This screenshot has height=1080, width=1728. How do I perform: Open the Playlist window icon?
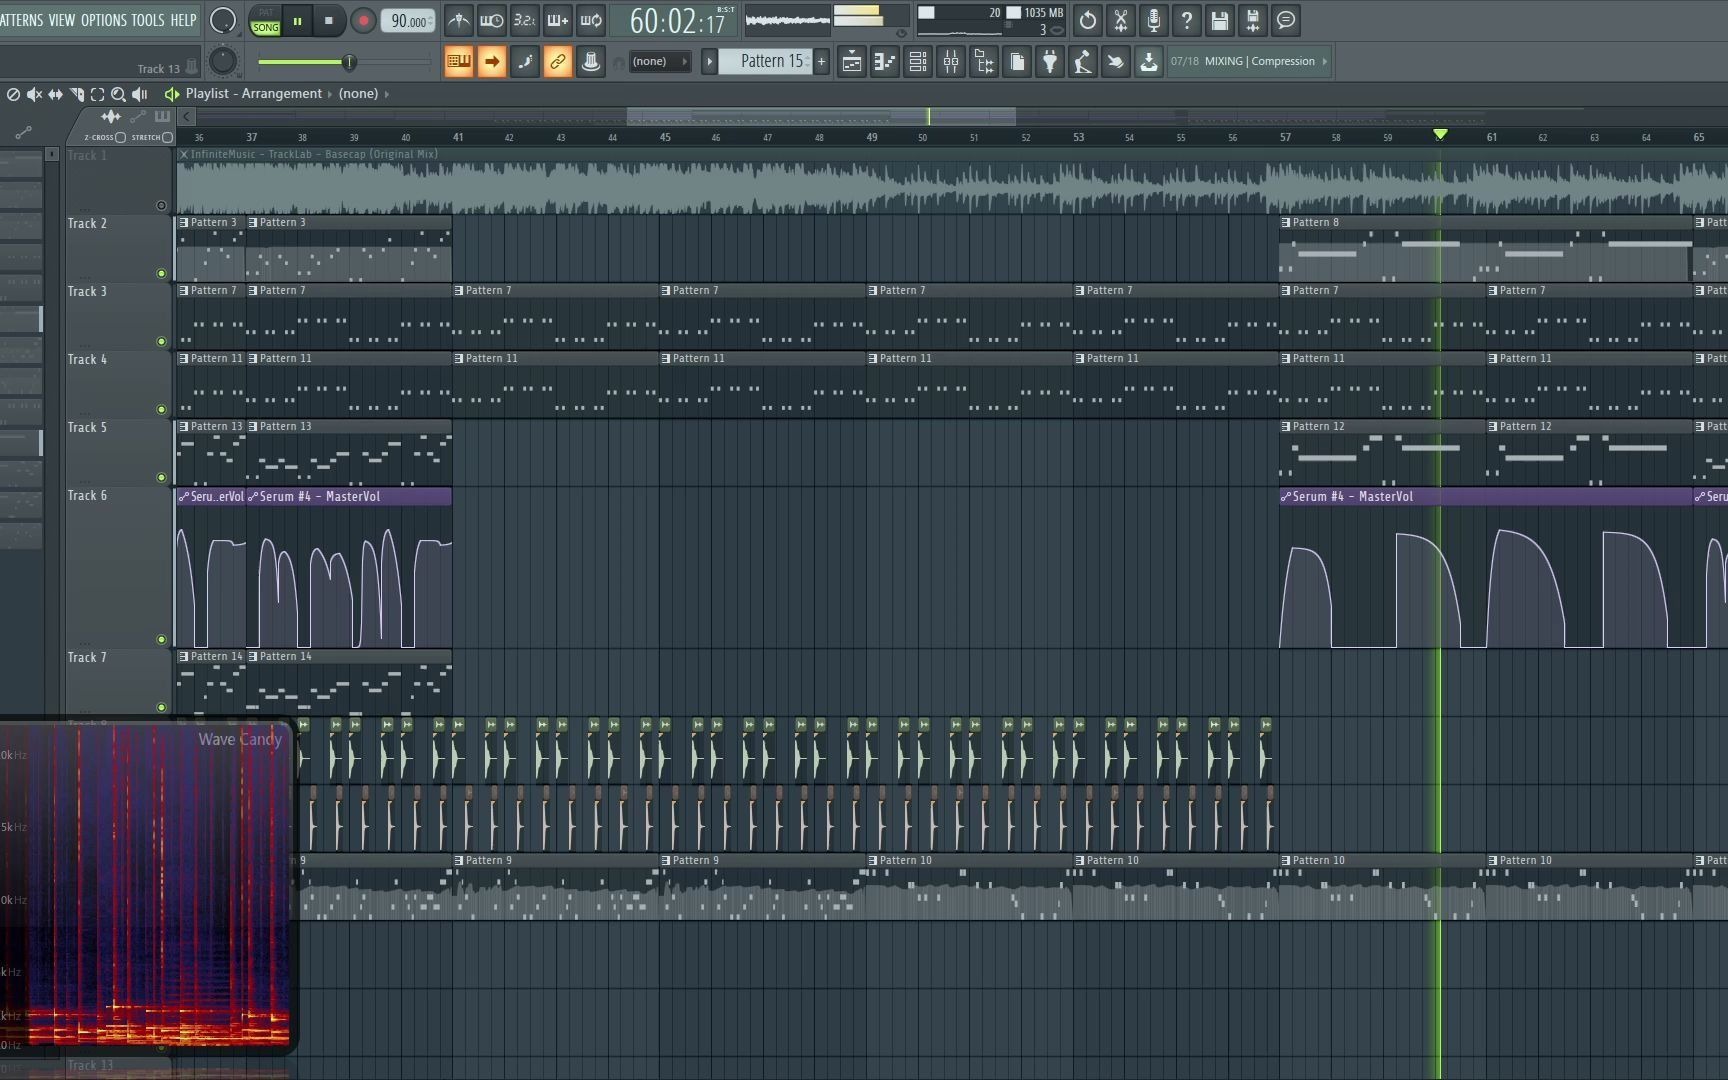click(852, 61)
